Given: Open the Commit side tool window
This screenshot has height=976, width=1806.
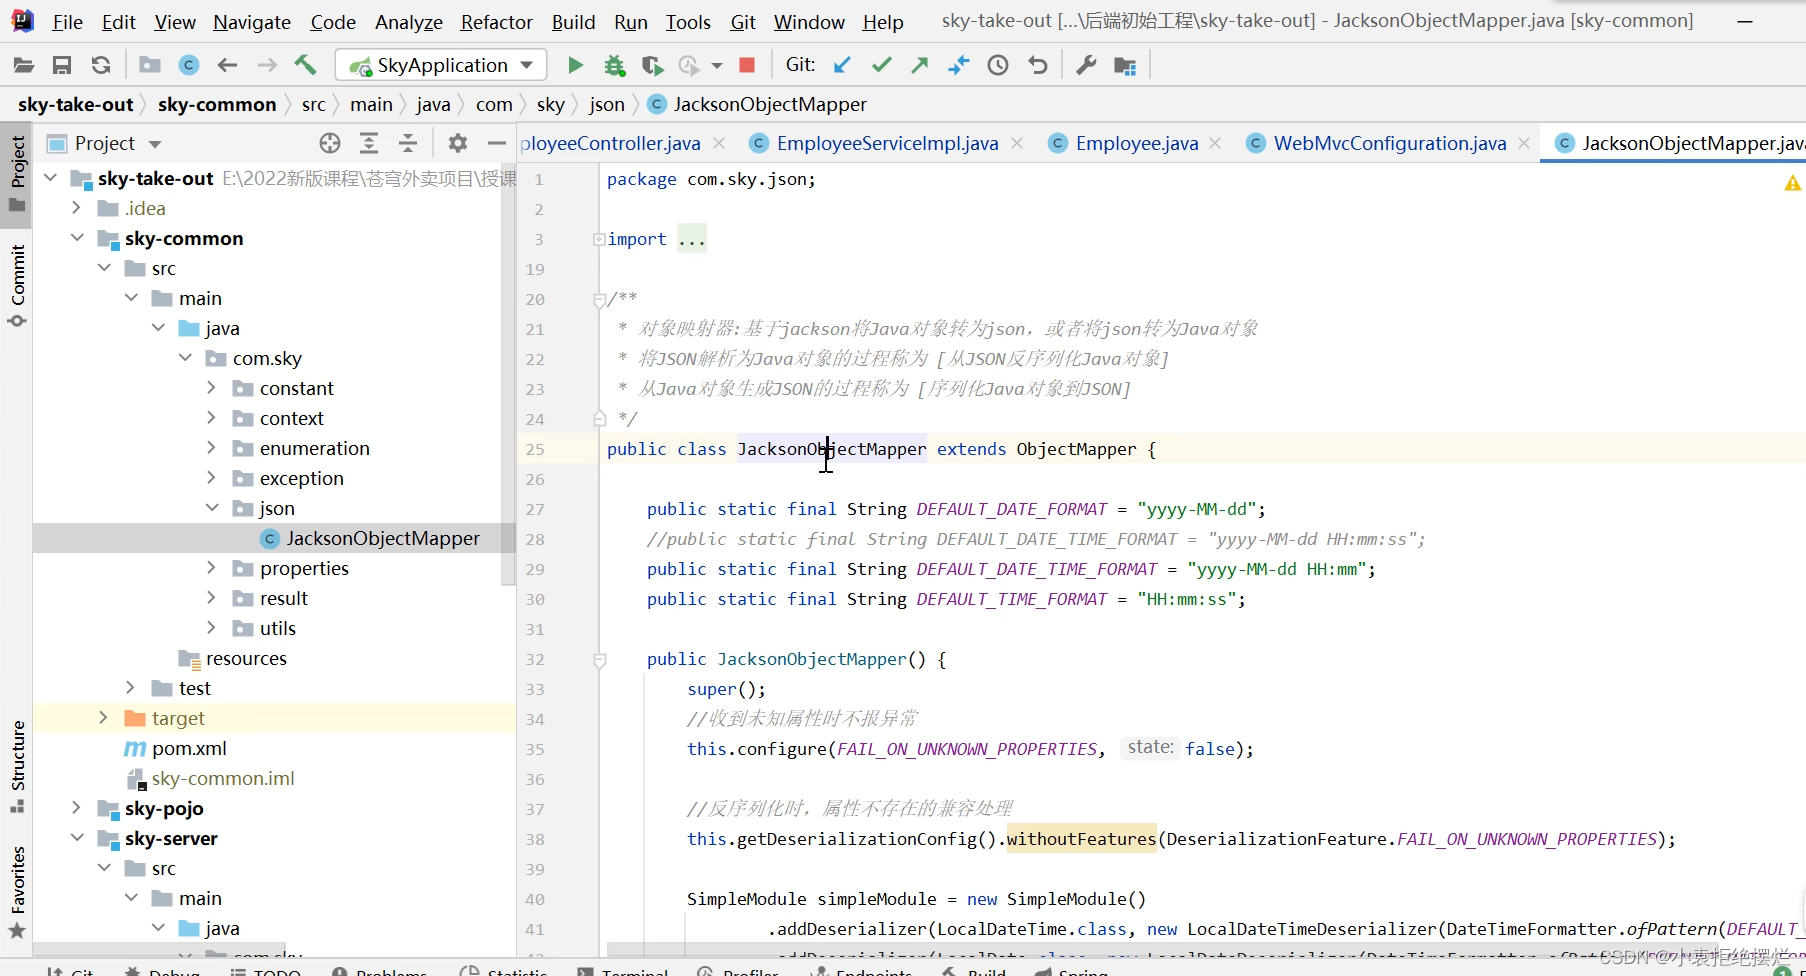Looking at the screenshot, I should [17, 285].
